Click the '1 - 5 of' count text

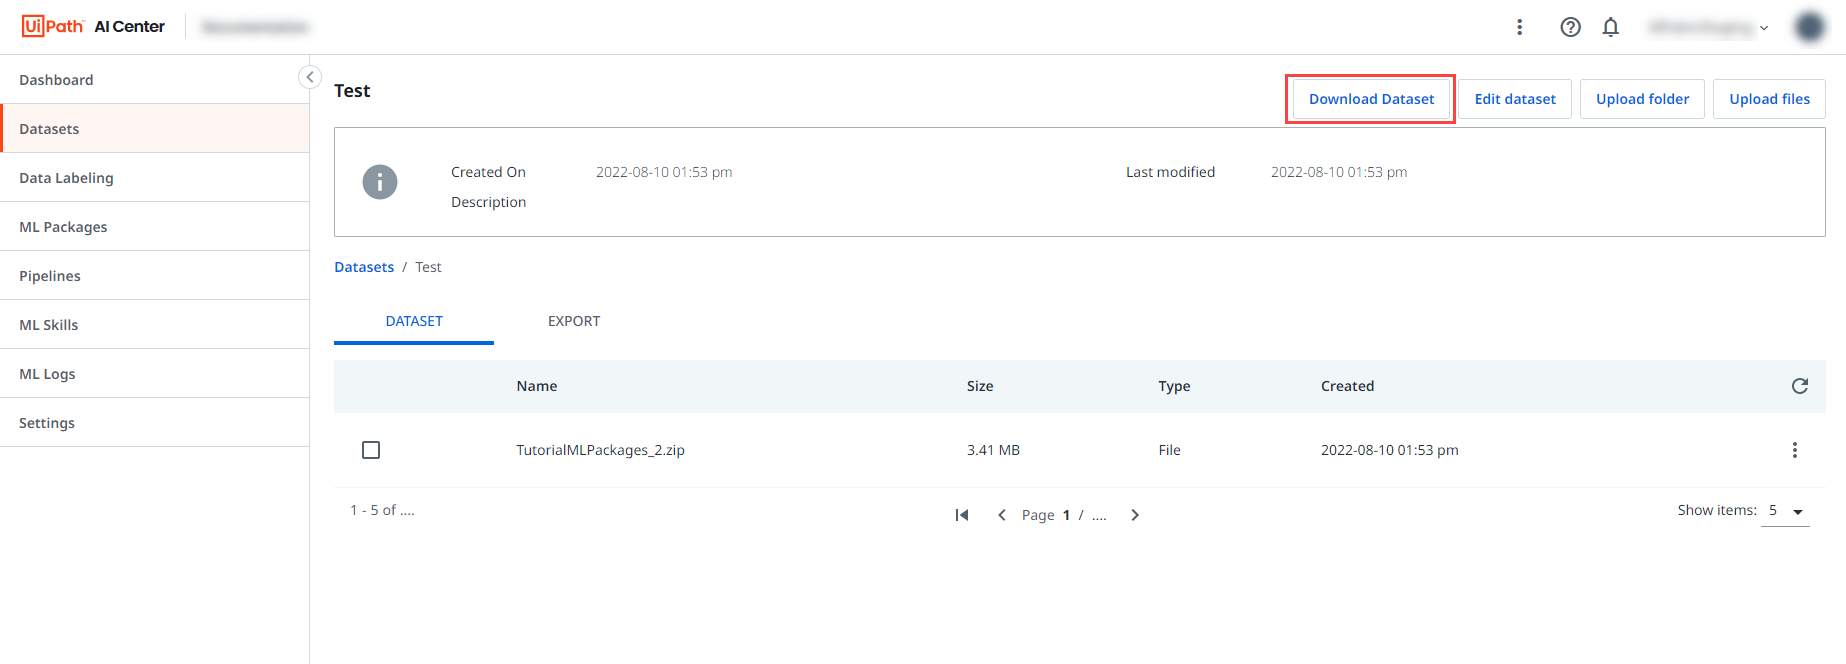tap(382, 510)
